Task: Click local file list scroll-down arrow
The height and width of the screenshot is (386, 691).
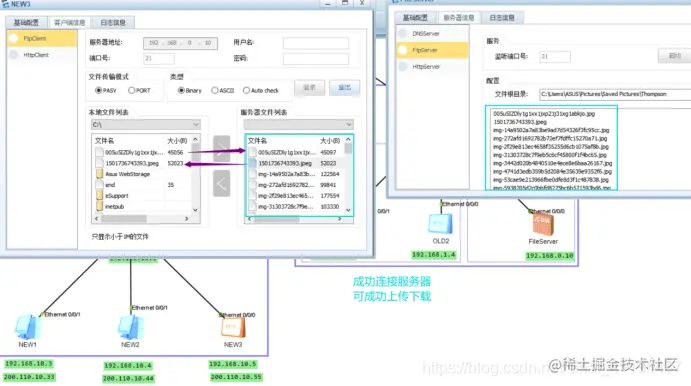Action: pyautogui.click(x=195, y=210)
